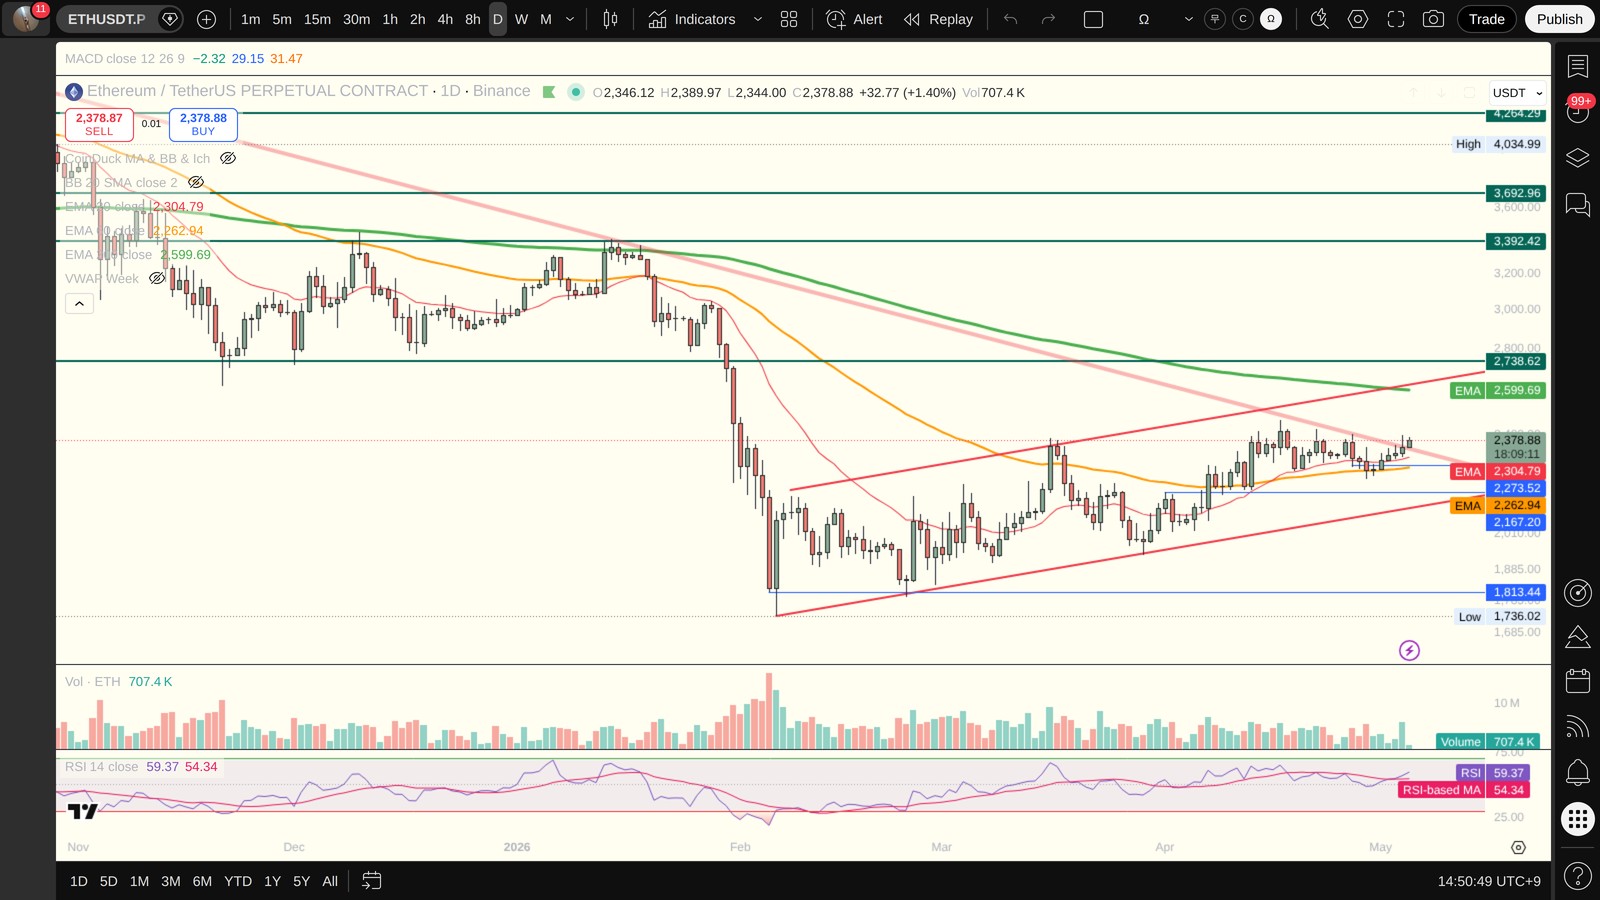Viewport: 1600px width, 900px height.
Task: Select the white Ω layout circle
Action: click(1271, 19)
